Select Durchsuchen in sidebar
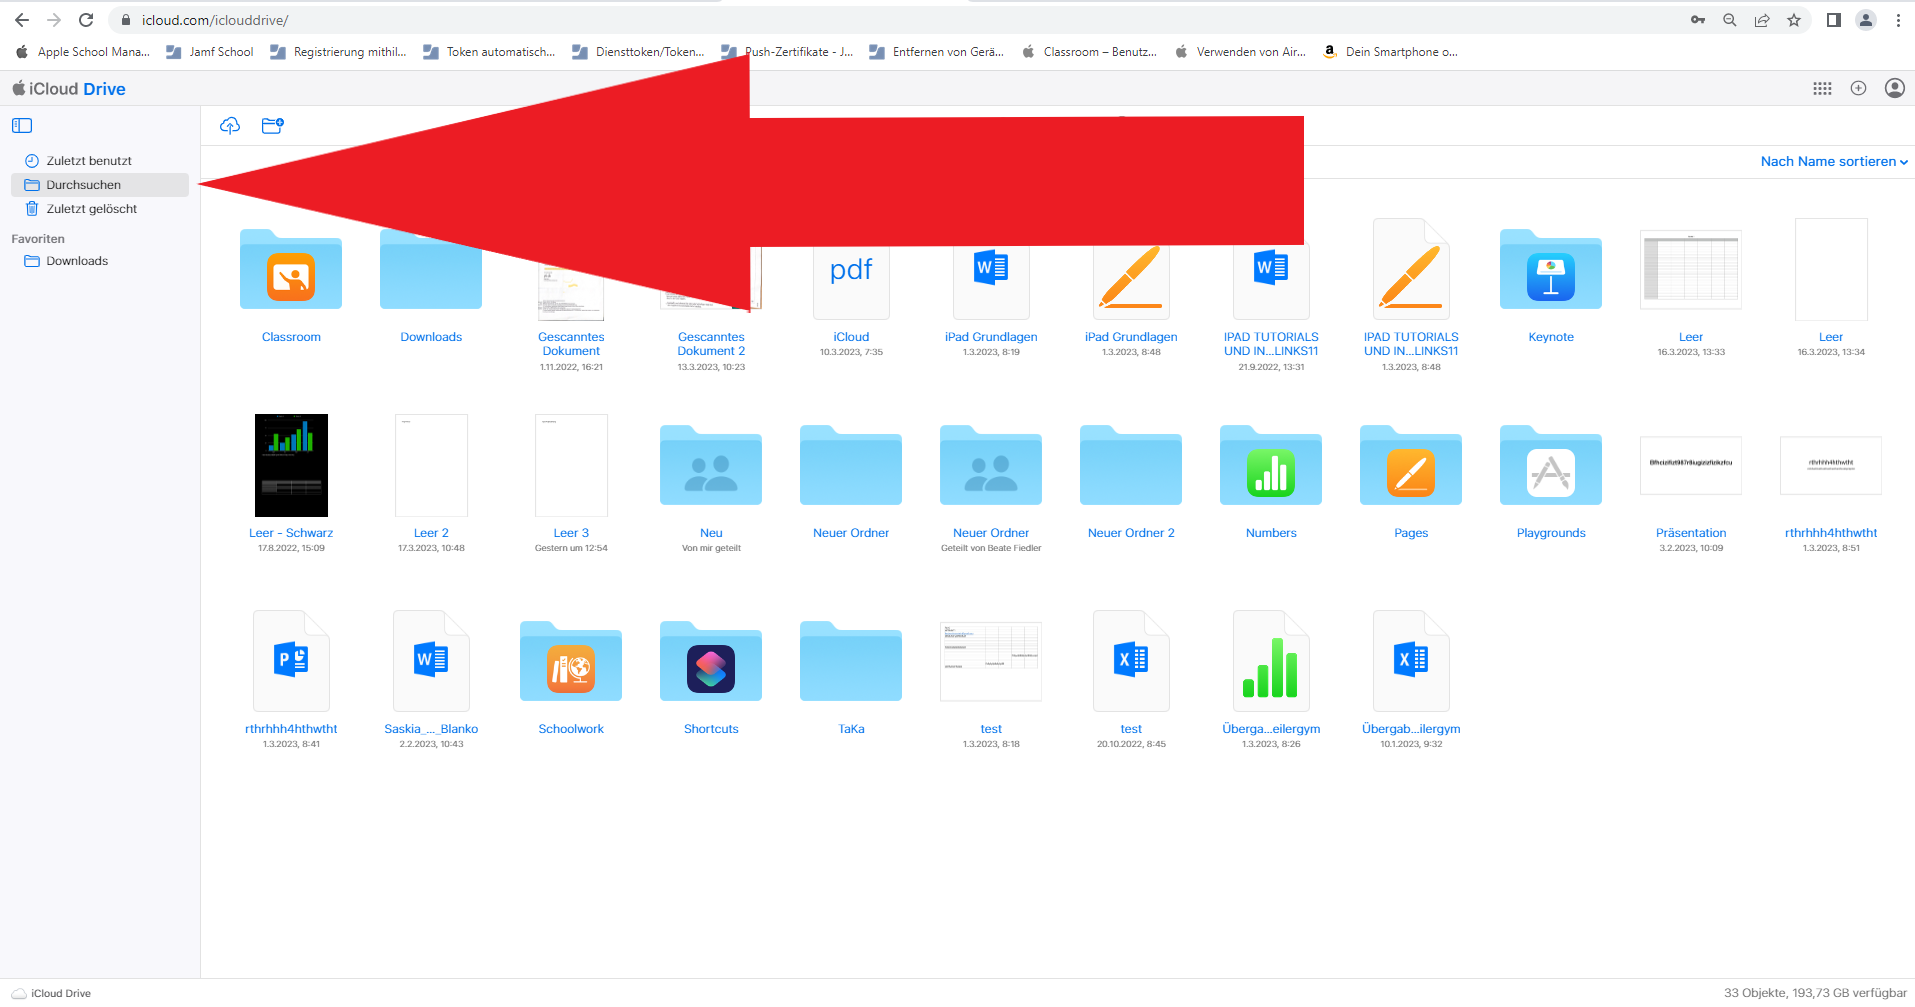This screenshot has width=1915, height=1007. coord(99,185)
